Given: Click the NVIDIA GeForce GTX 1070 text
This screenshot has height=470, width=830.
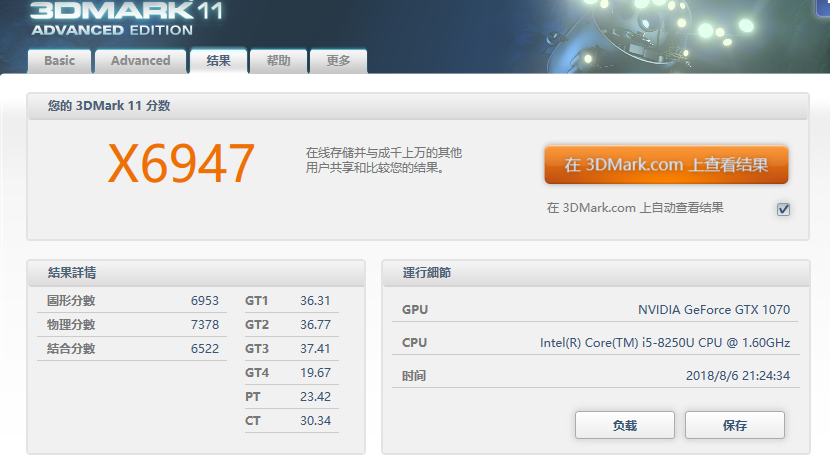Looking at the screenshot, I should (714, 310).
